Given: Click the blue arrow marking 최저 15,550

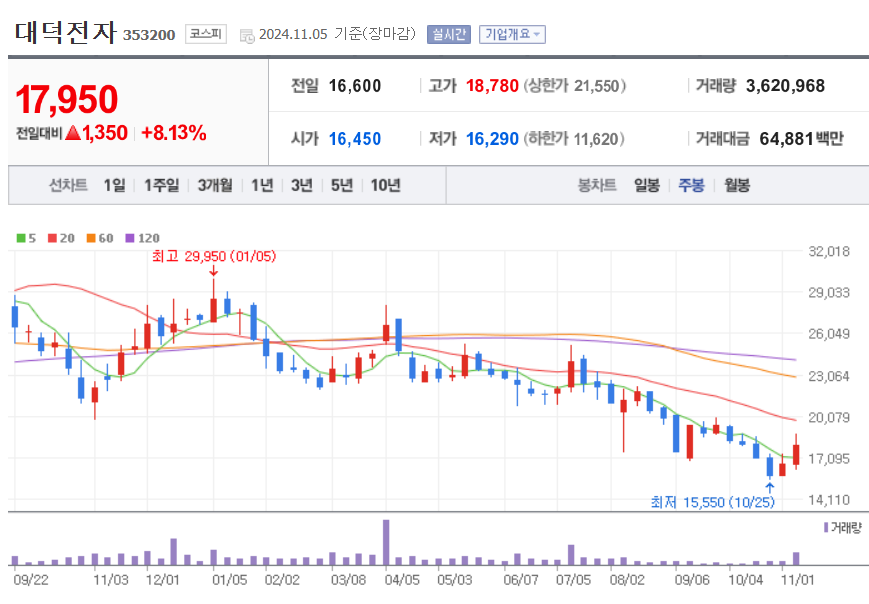Looking at the screenshot, I should pos(769,488).
